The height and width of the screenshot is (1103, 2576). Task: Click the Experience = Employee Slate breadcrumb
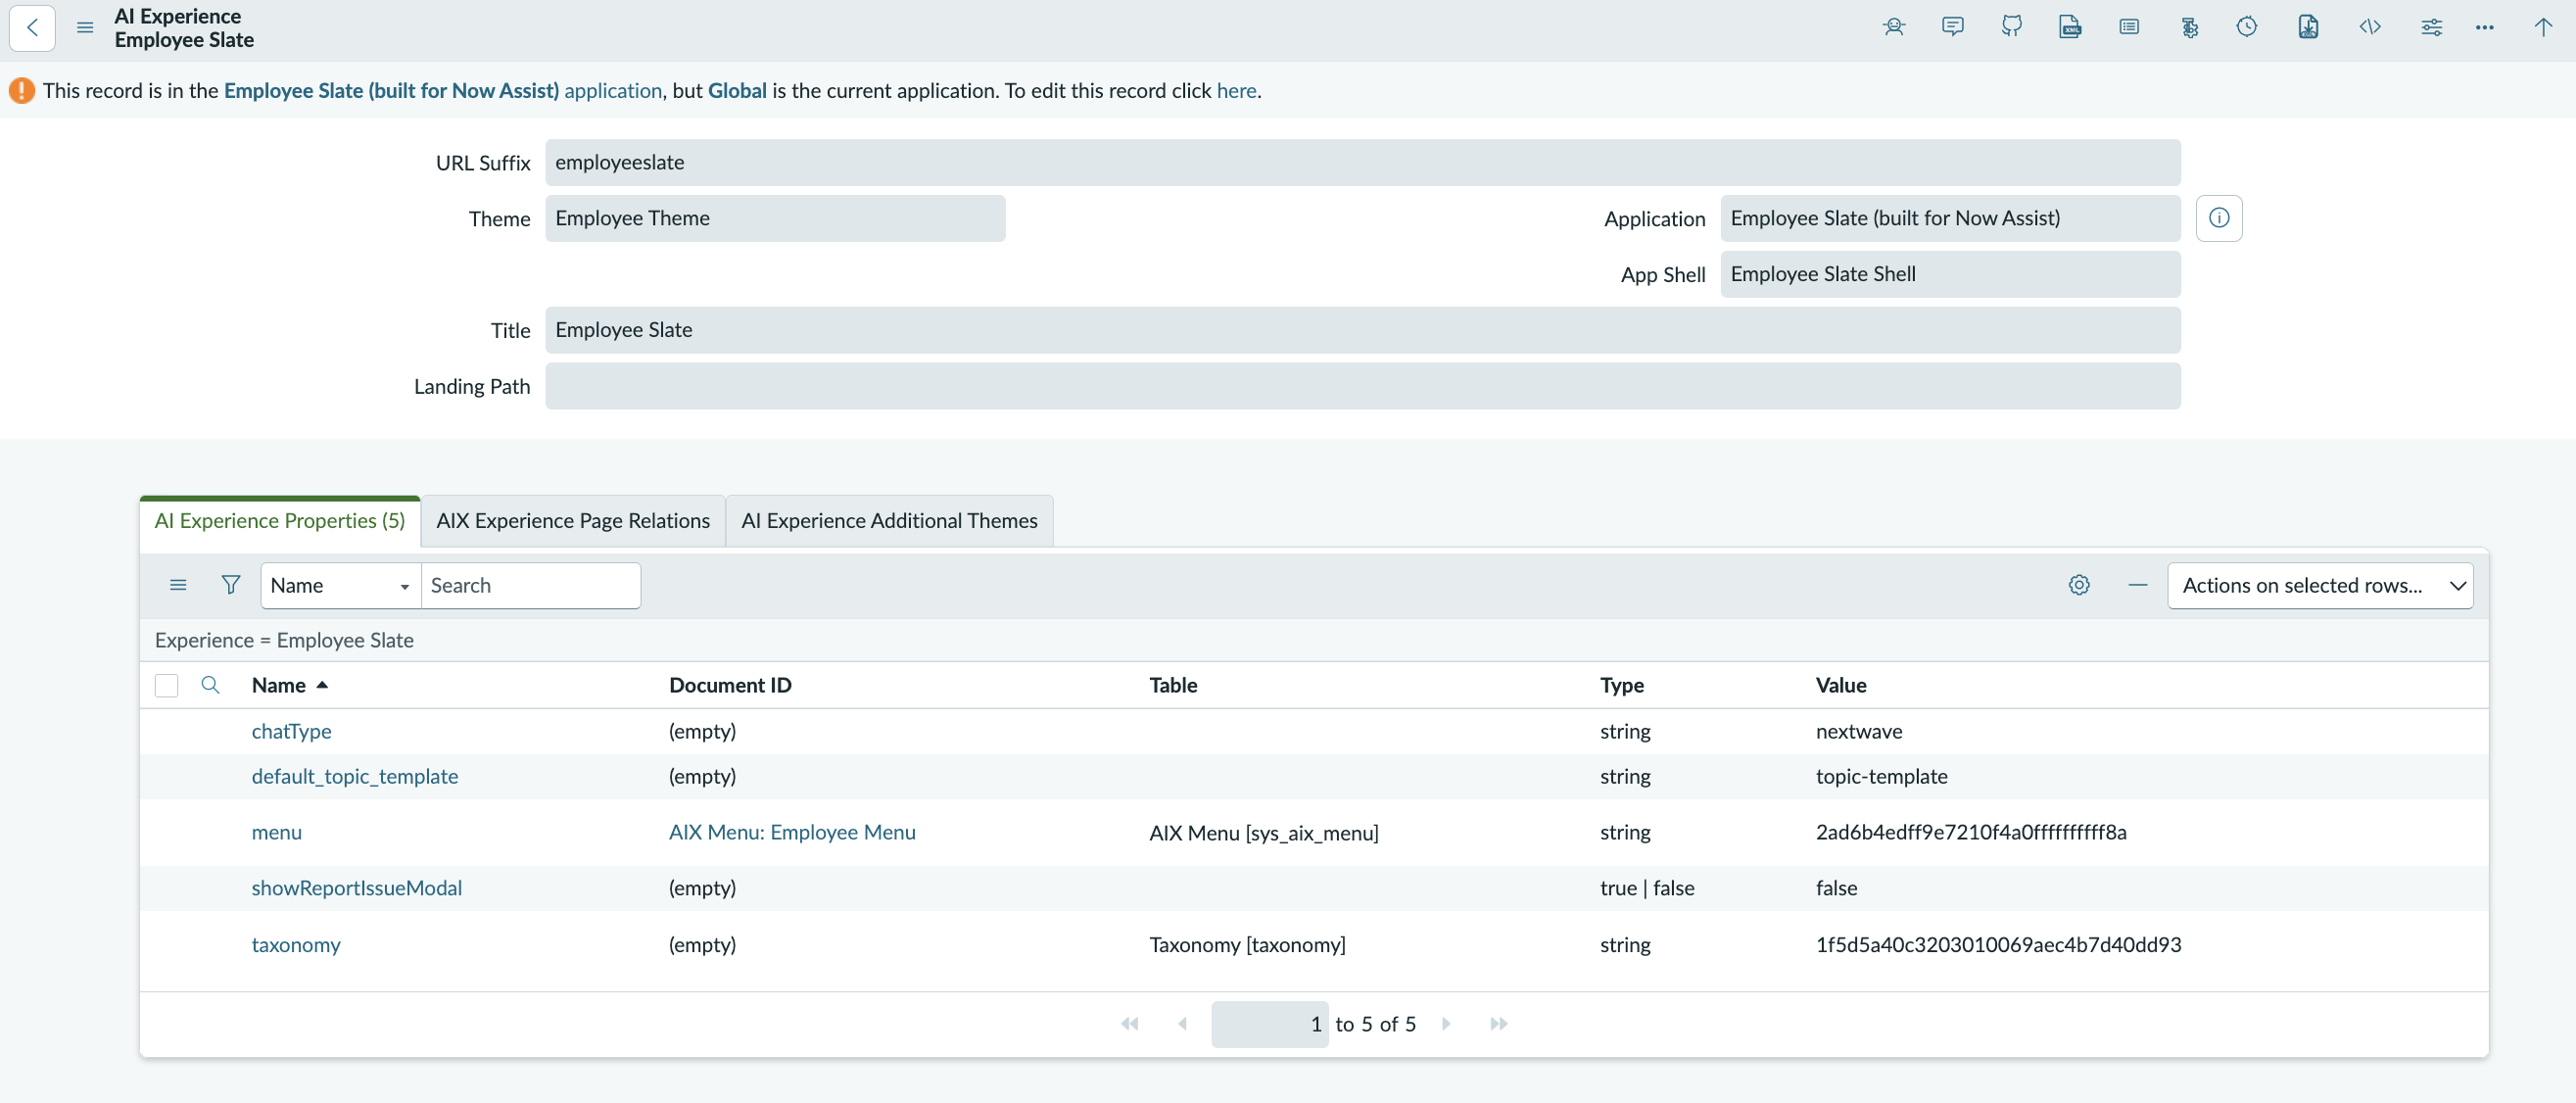coord(284,640)
